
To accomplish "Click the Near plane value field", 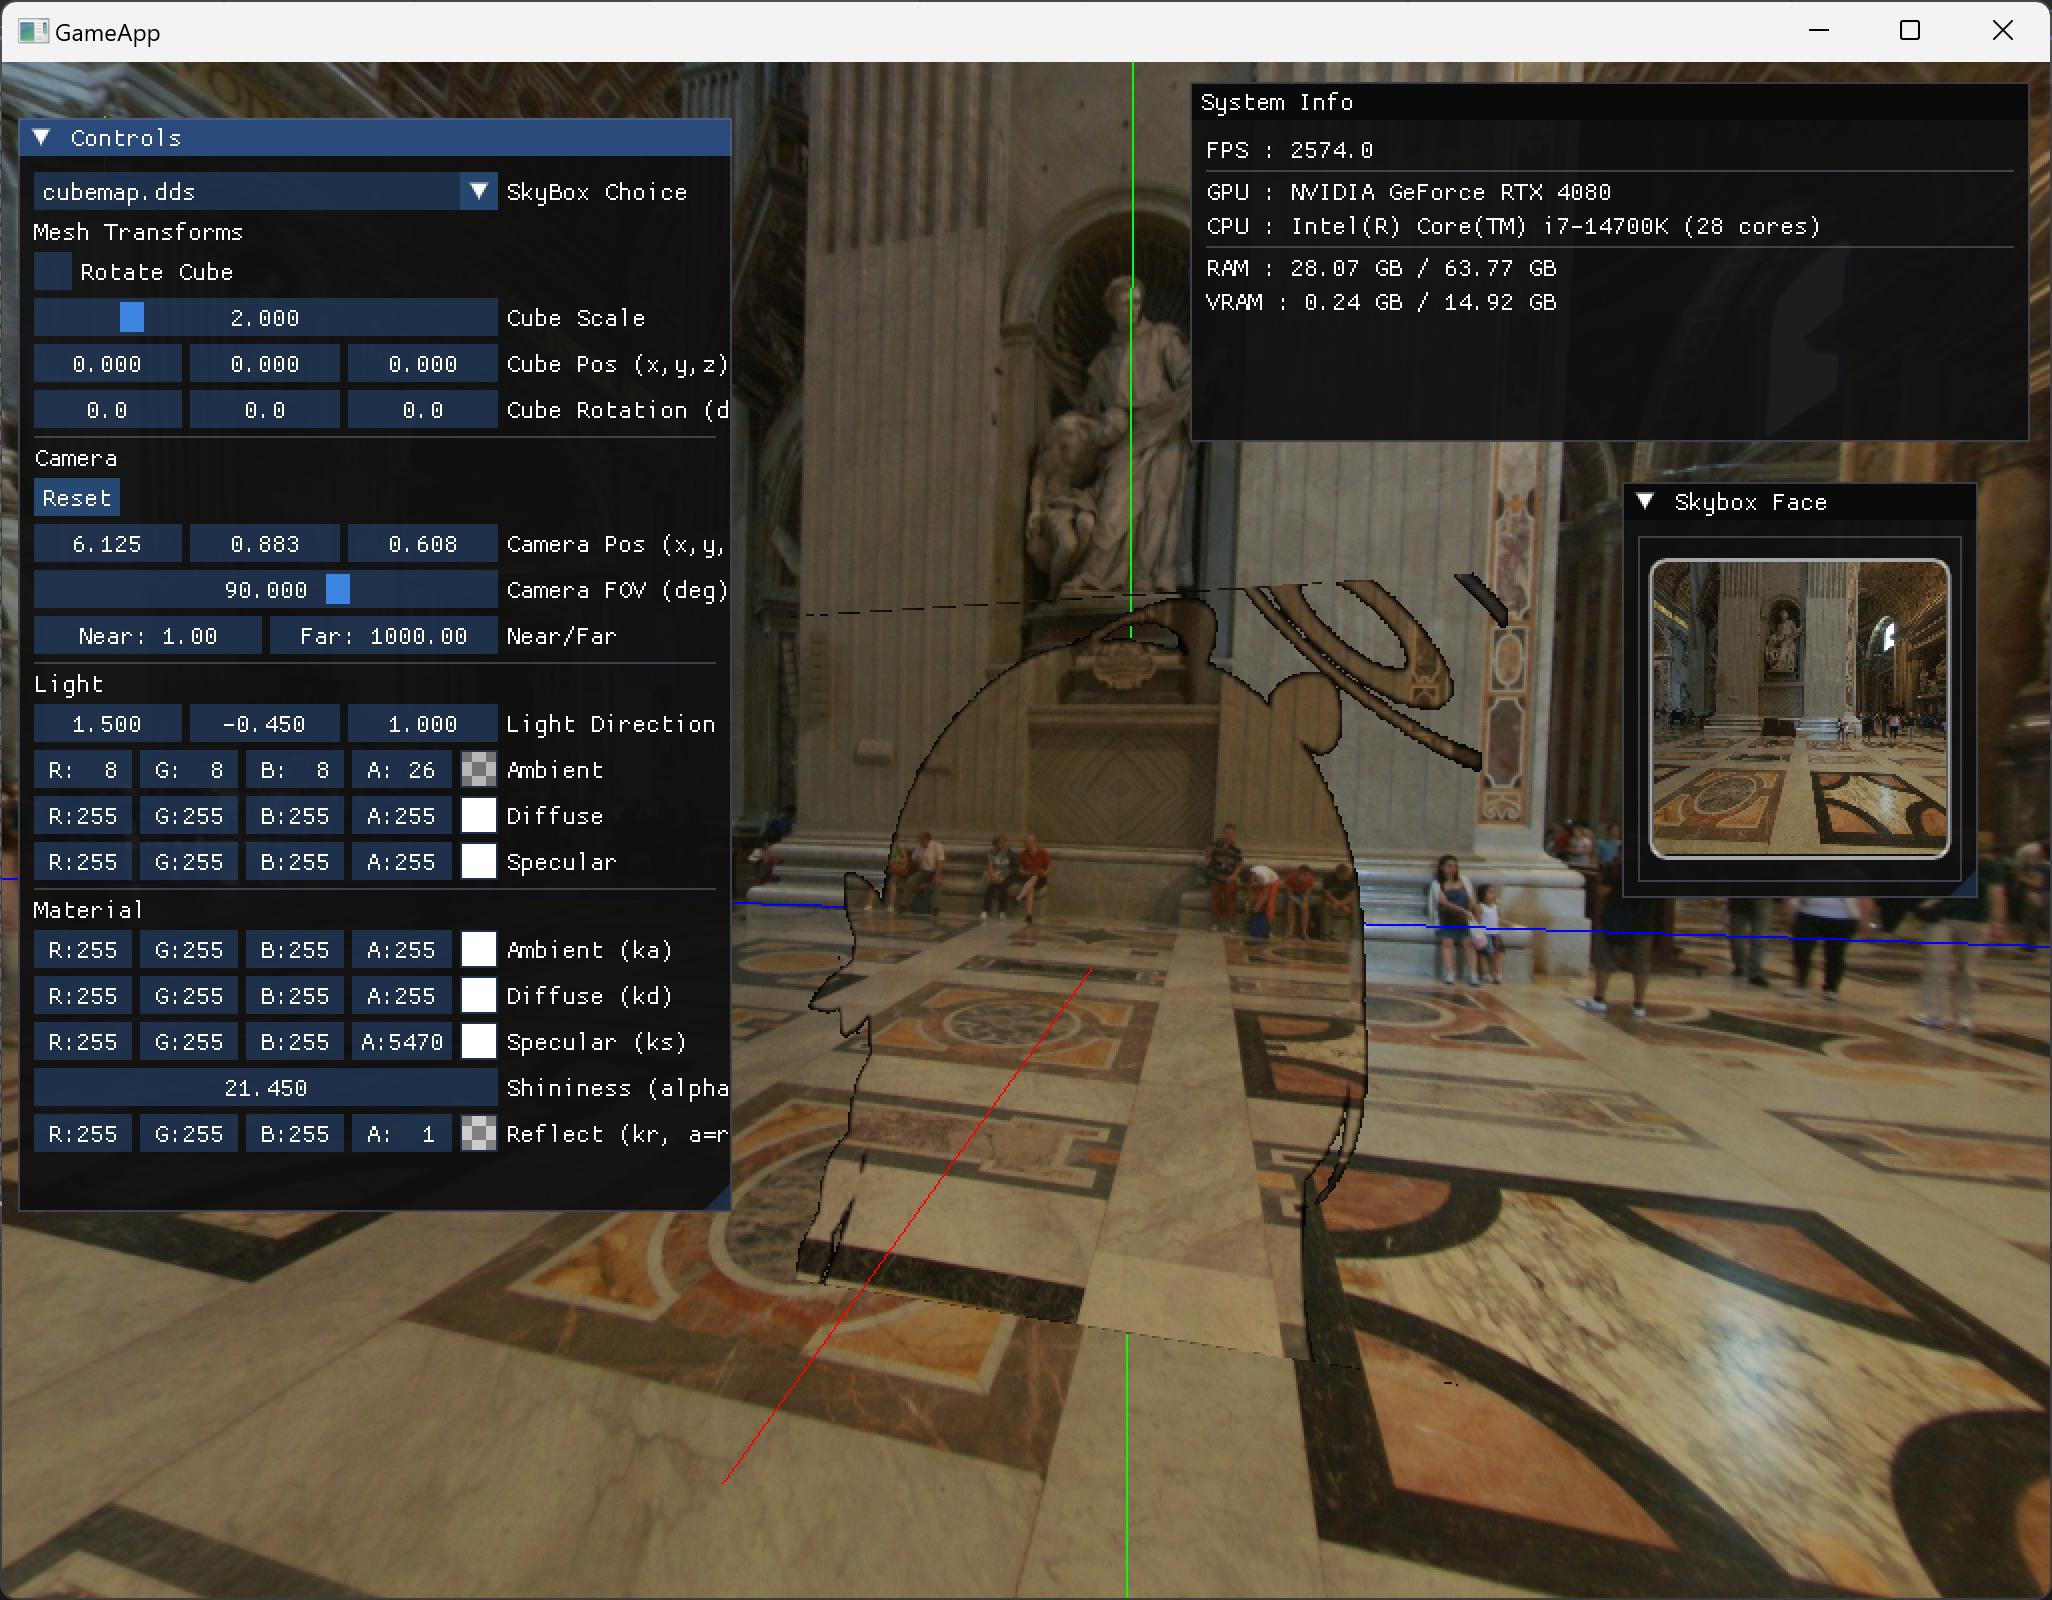I will point(148,636).
